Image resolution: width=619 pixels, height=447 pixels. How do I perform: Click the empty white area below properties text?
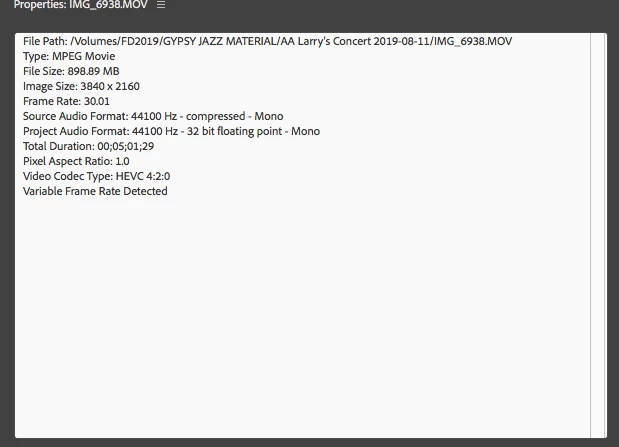coord(302,316)
